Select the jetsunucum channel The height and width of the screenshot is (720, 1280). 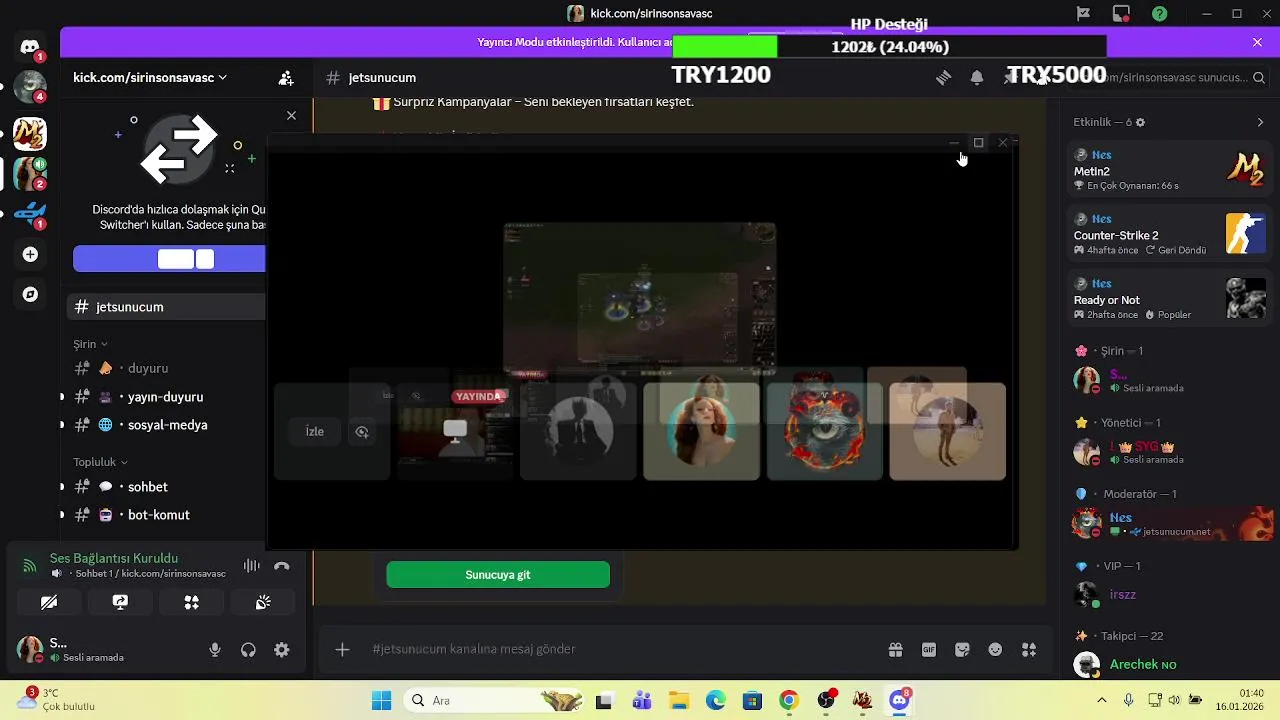click(166, 307)
